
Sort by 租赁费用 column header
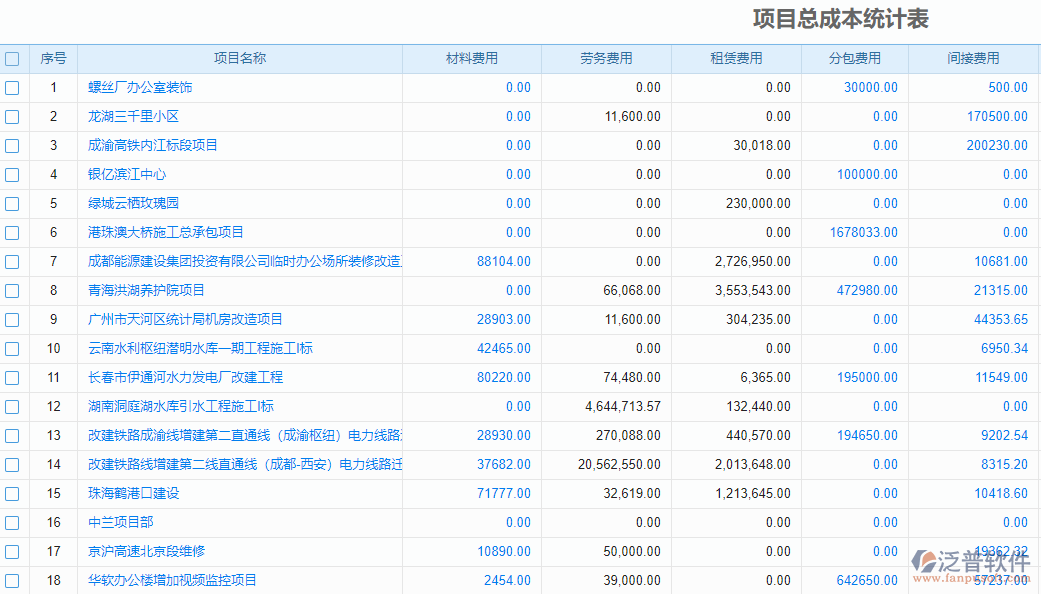tap(736, 59)
